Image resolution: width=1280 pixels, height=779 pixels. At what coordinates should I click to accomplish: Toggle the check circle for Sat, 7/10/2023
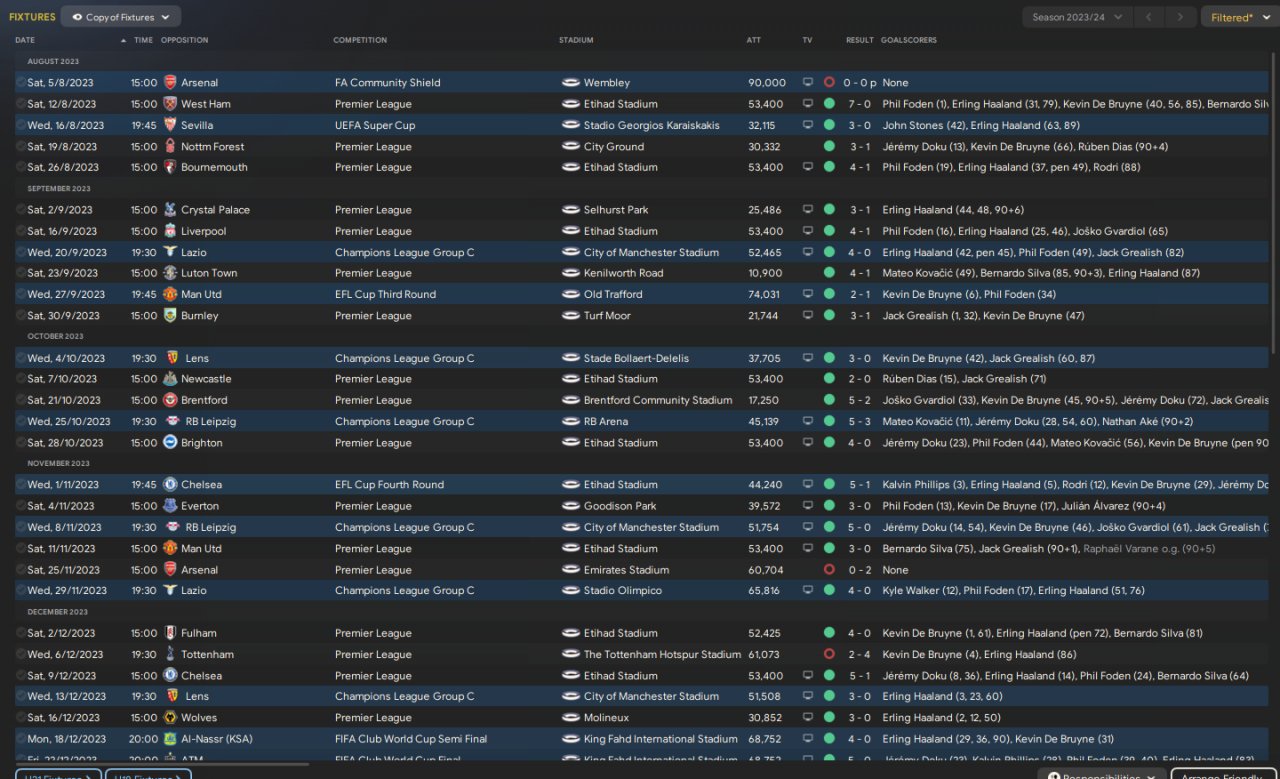point(21,379)
